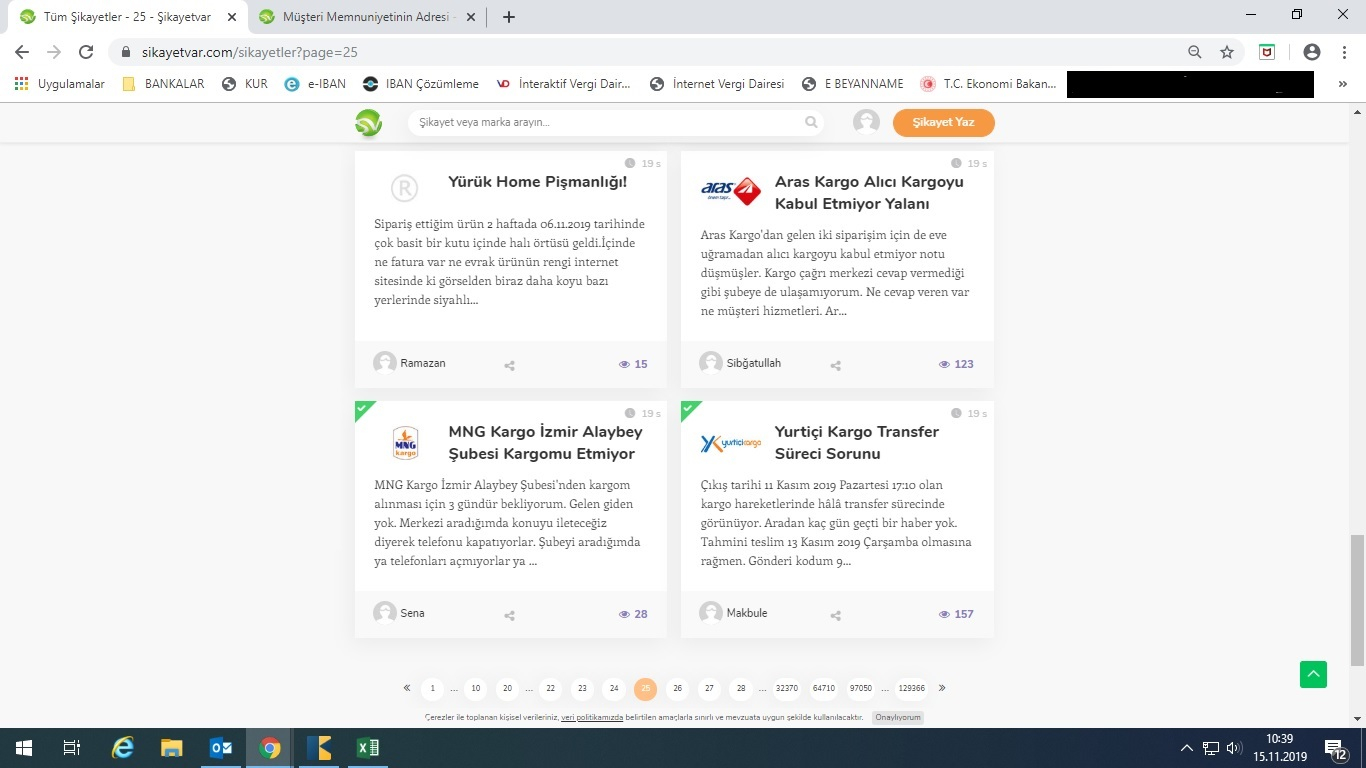
Task: Click the browser address bar URL
Action: [251, 52]
